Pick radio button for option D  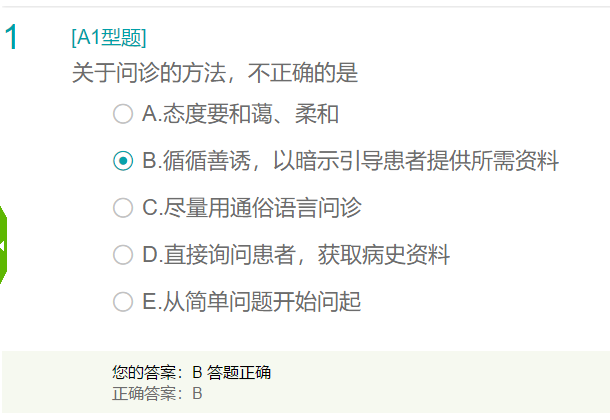(x=123, y=255)
